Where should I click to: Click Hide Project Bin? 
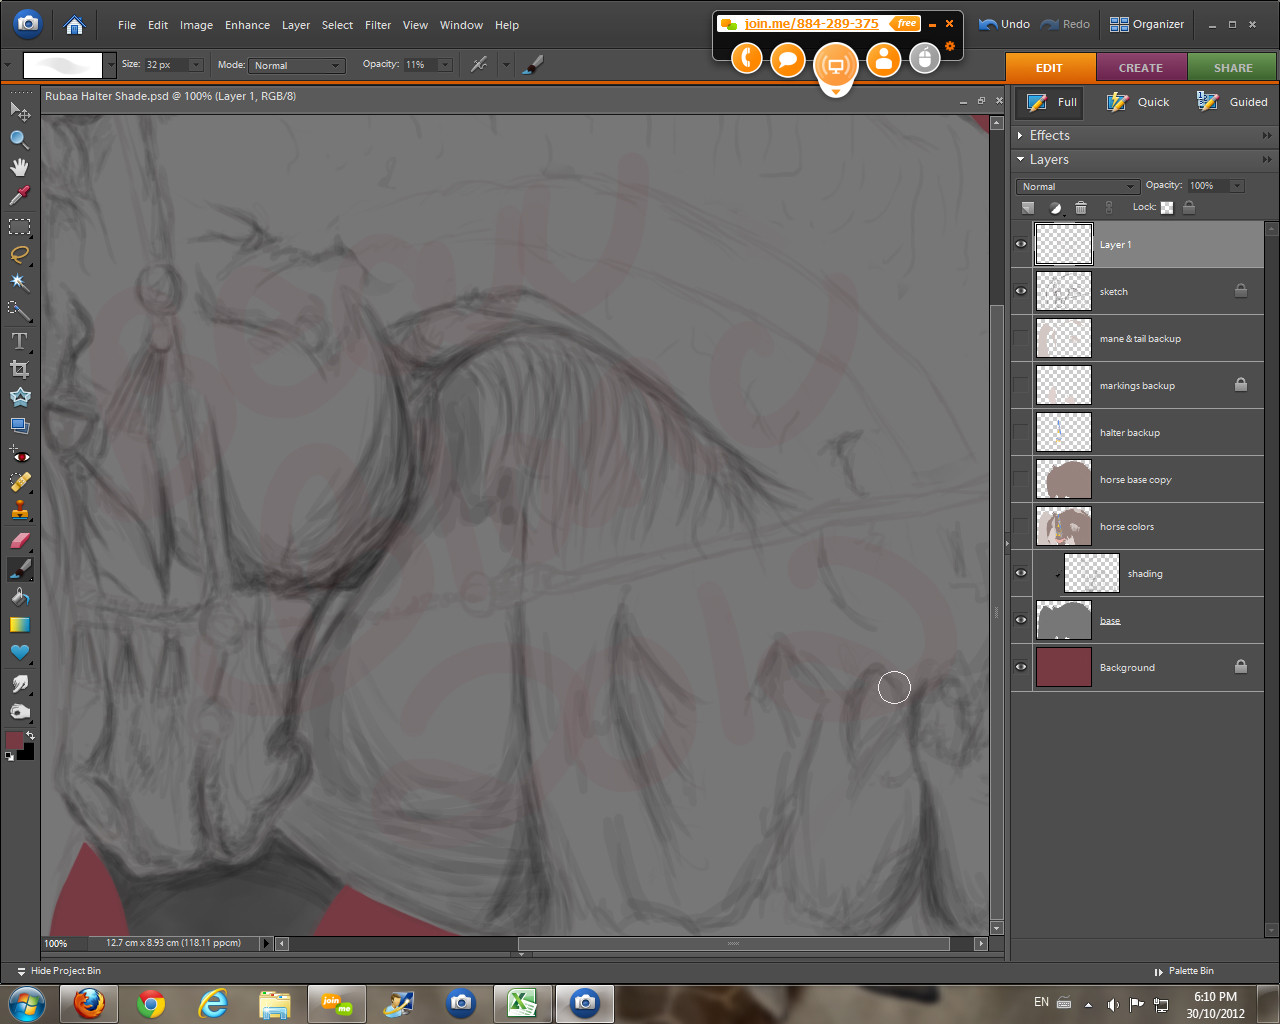tap(59, 971)
